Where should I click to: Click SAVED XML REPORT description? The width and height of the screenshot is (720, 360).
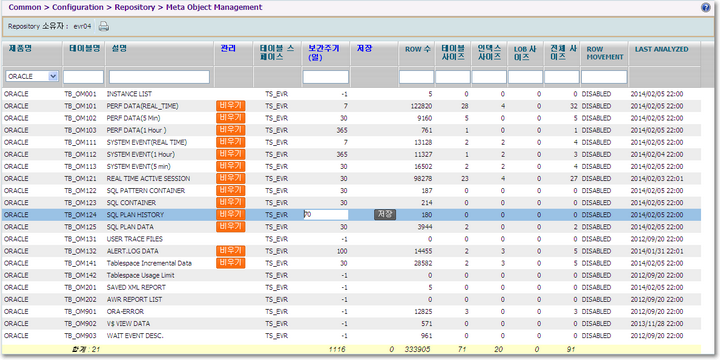tap(136, 287)
